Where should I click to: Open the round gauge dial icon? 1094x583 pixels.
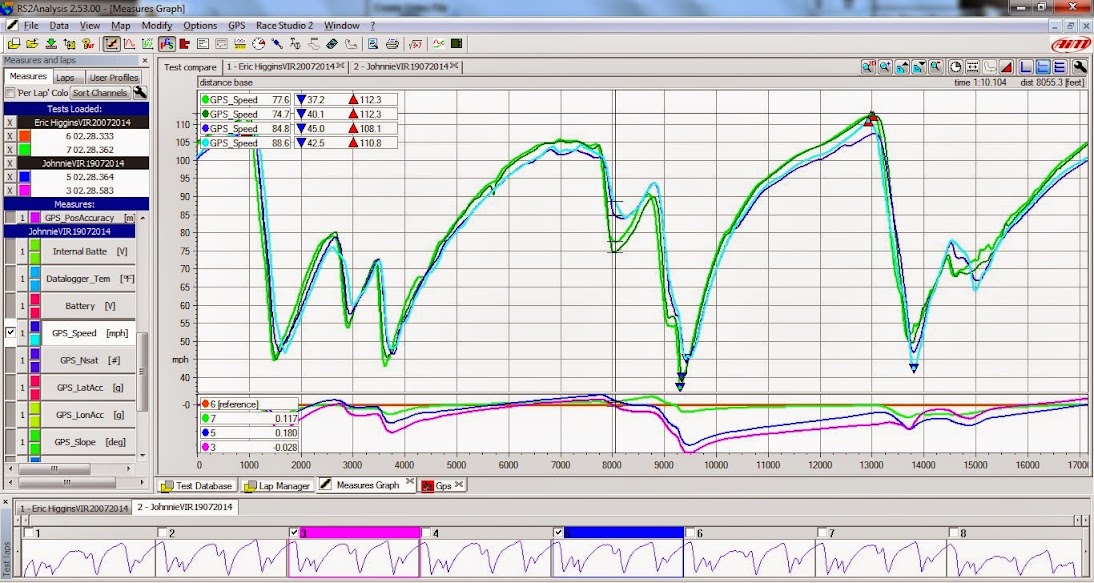258,44
